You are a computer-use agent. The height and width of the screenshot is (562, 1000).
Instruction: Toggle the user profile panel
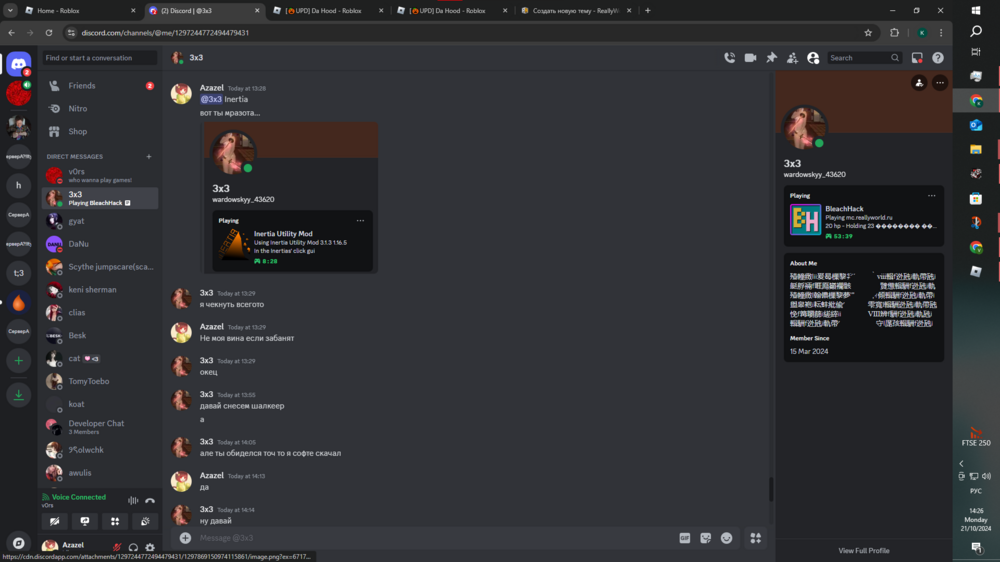(813, 57)
